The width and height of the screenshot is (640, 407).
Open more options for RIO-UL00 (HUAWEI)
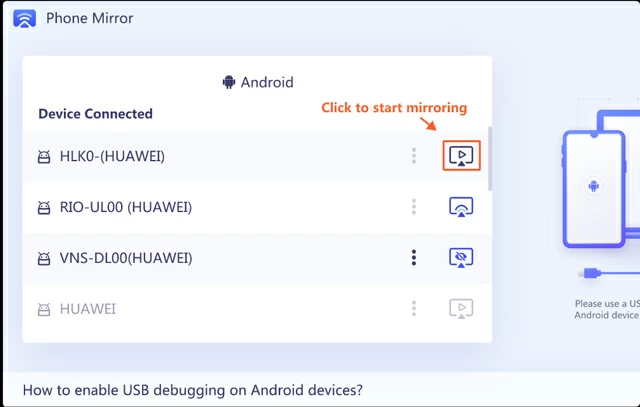(x=414, y=207)
